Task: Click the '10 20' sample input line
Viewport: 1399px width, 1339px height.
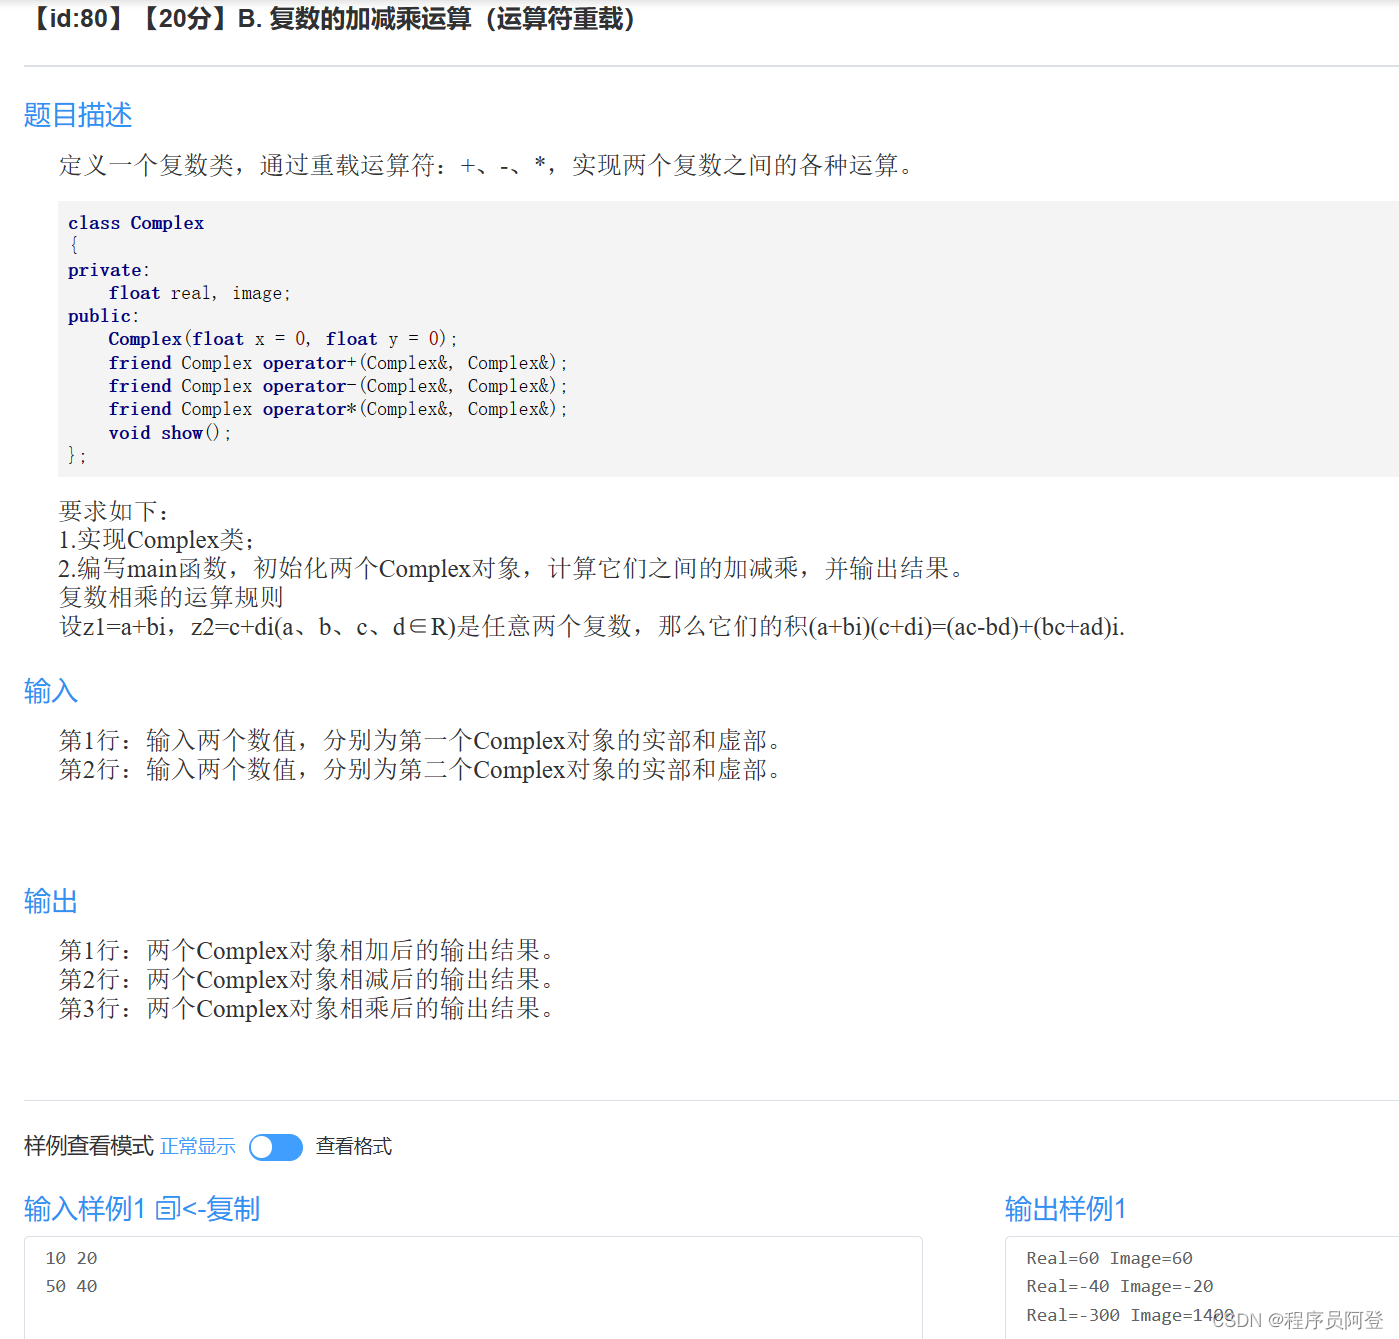Action: point(72,1258)
